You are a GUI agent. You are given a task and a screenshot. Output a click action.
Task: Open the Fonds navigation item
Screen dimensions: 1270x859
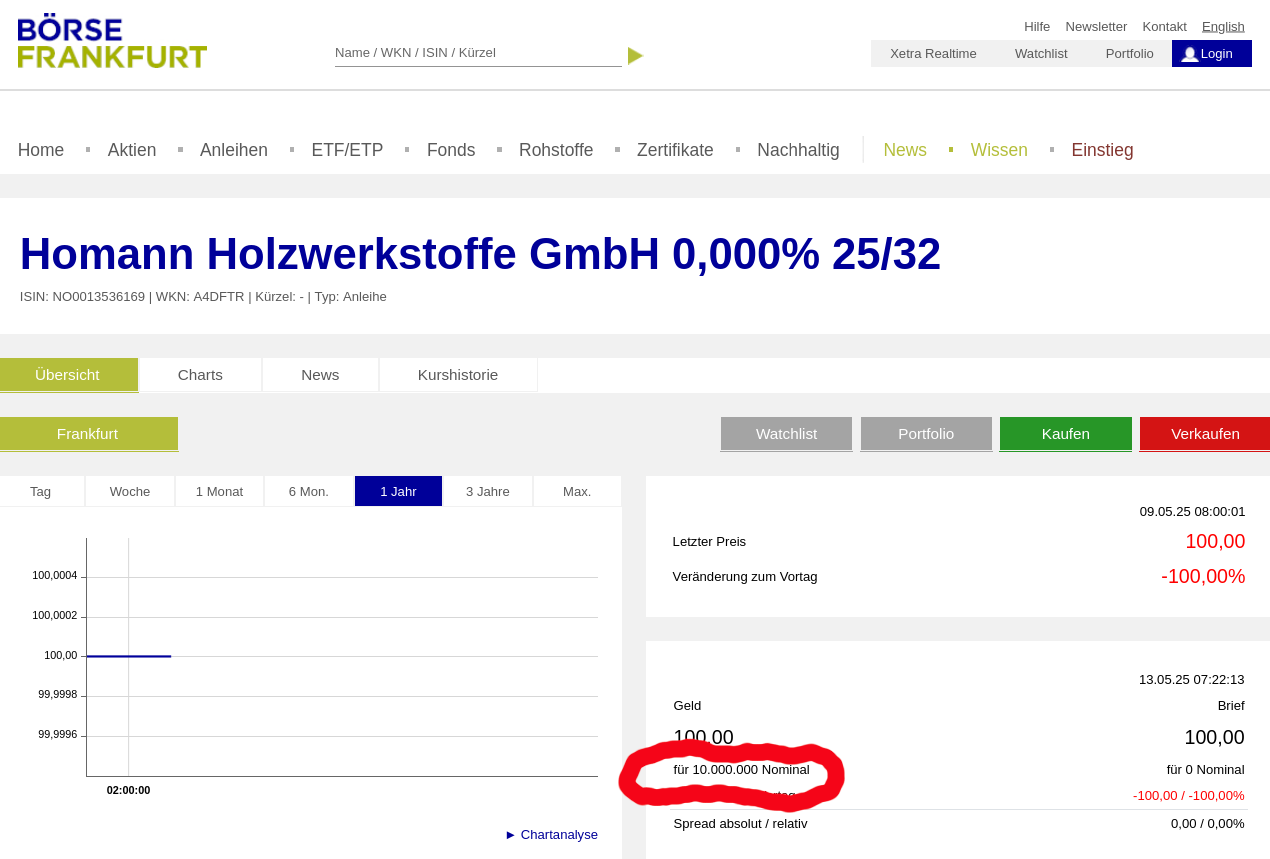(451, 150)
